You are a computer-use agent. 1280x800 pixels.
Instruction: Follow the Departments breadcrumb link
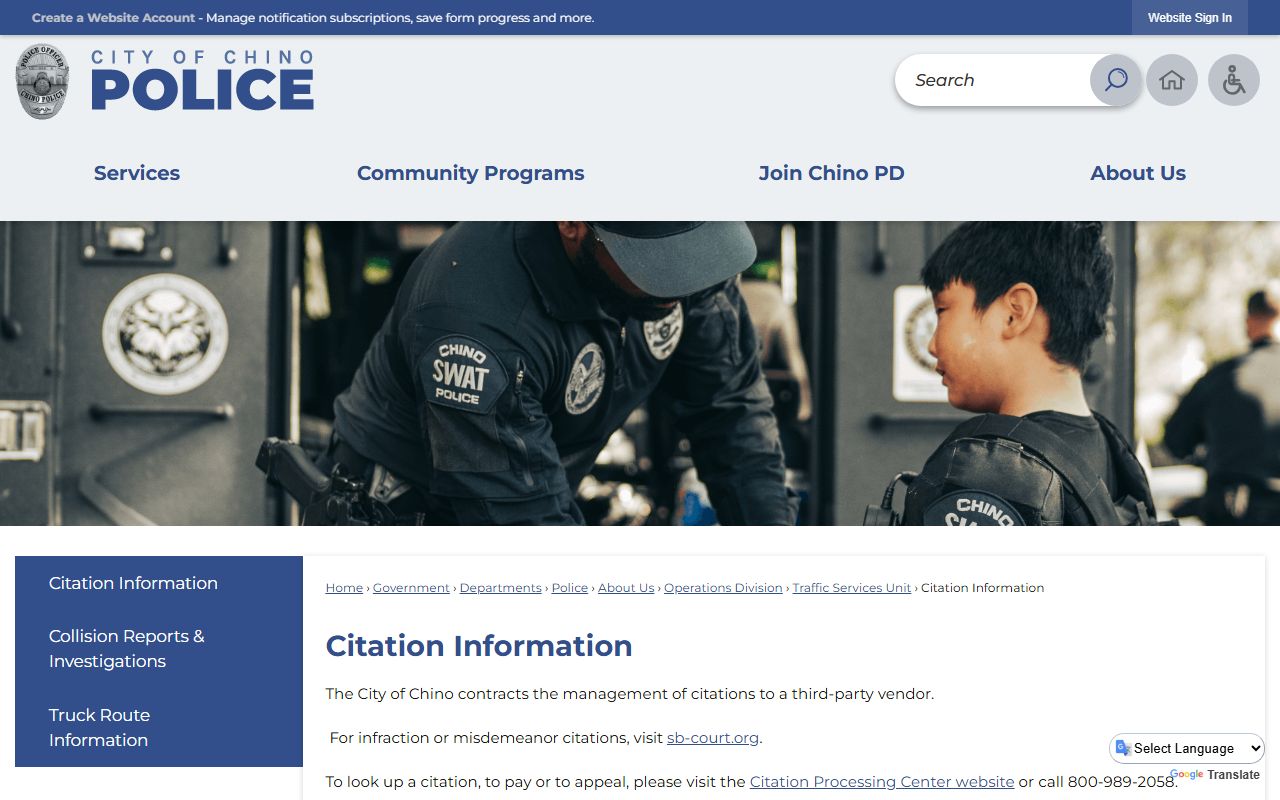pyautogui.click(x=500, y=588)
